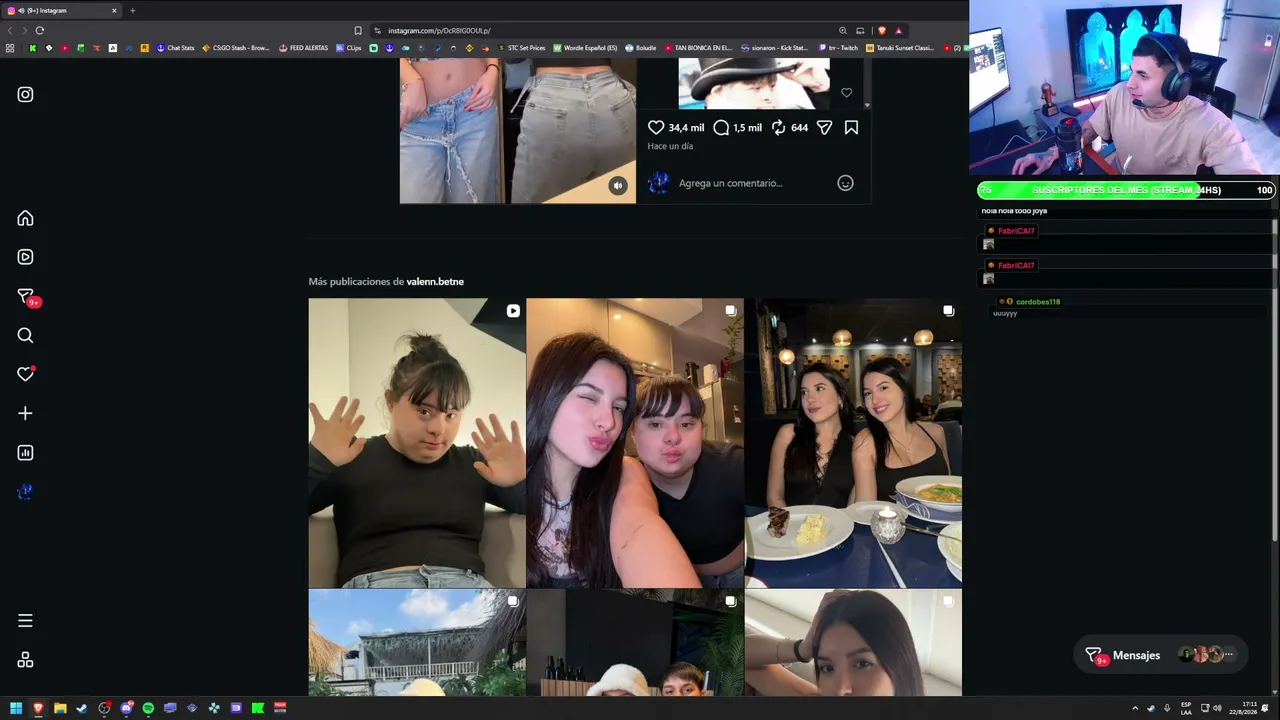Open a new browser tab
Screen dimensions: 1280x720
[132, 11]
